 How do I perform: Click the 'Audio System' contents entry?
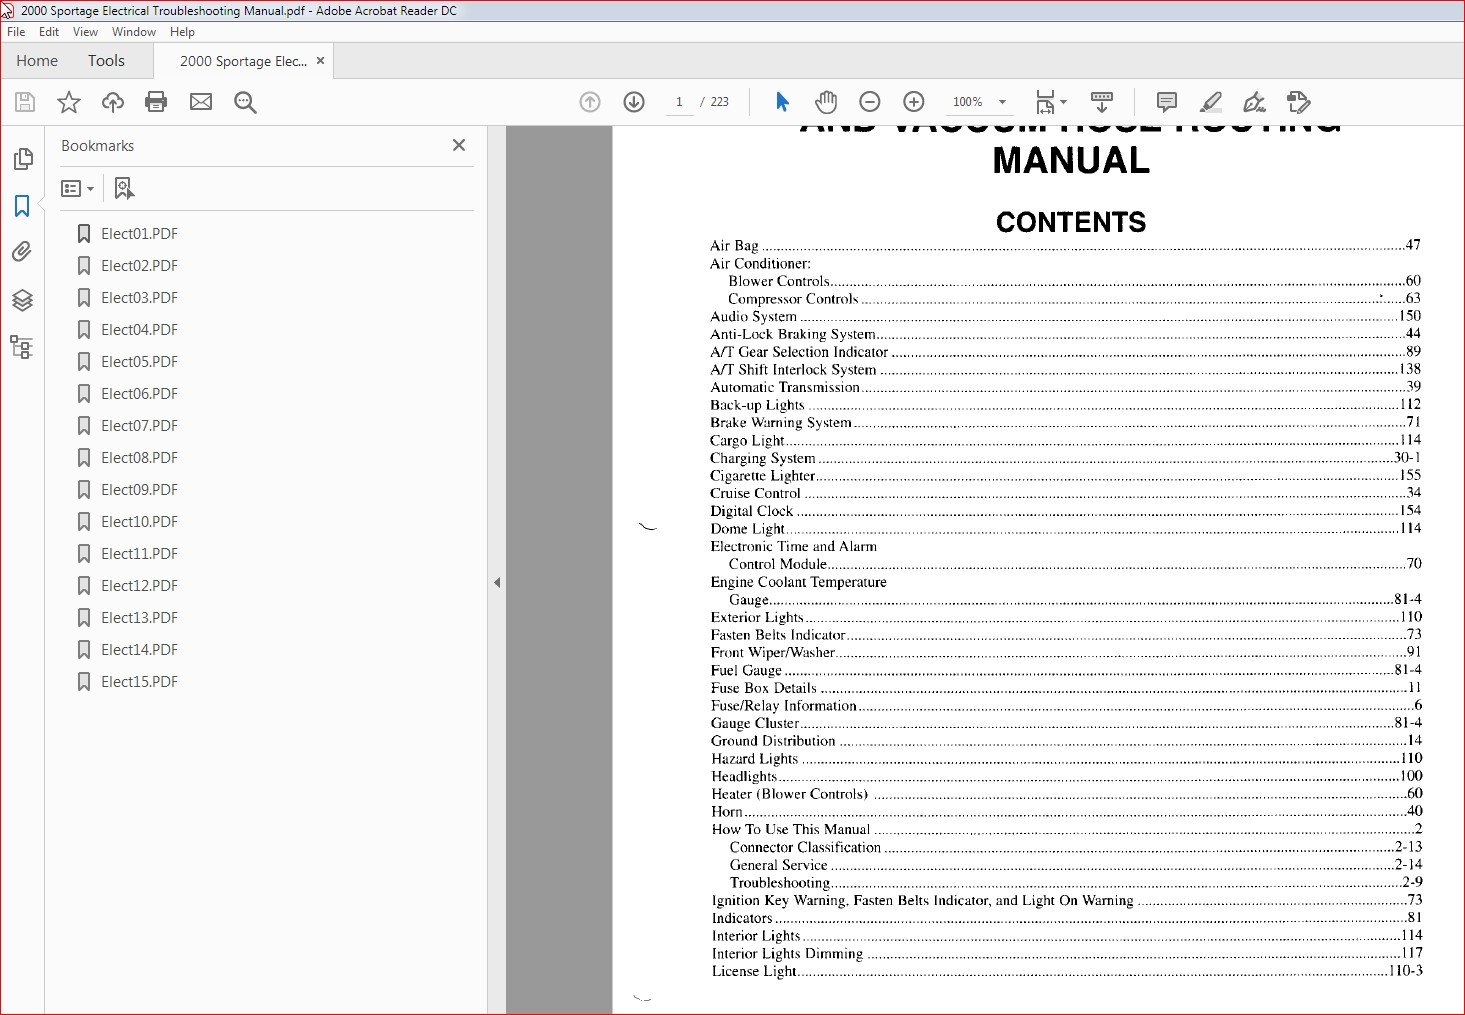pos(1065,316)
